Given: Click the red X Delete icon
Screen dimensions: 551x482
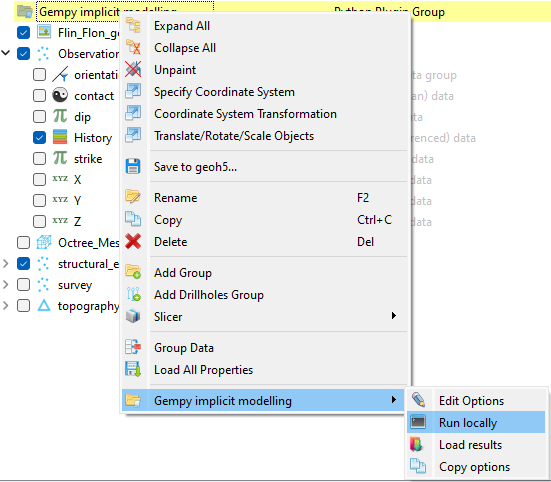Looking at the screenshot, I should (133, 241).
